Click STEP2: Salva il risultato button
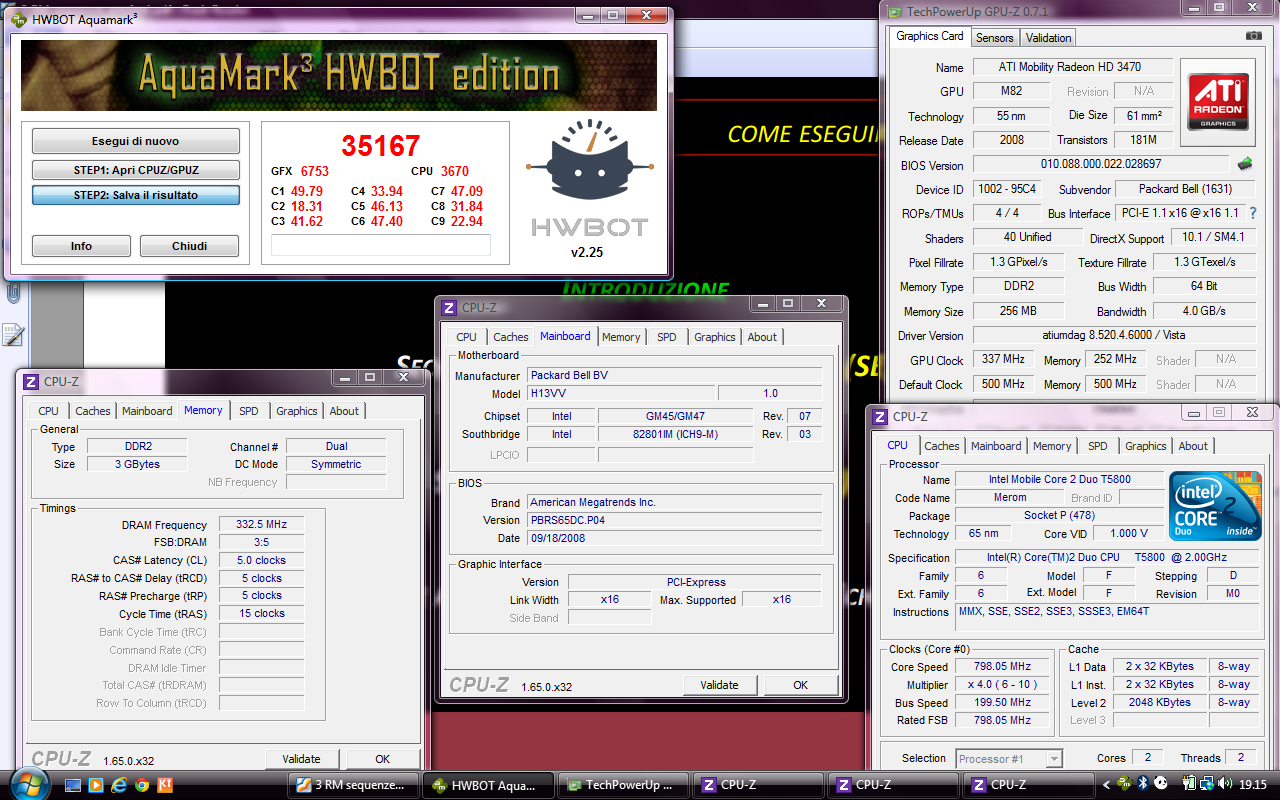 pos(136,195)
